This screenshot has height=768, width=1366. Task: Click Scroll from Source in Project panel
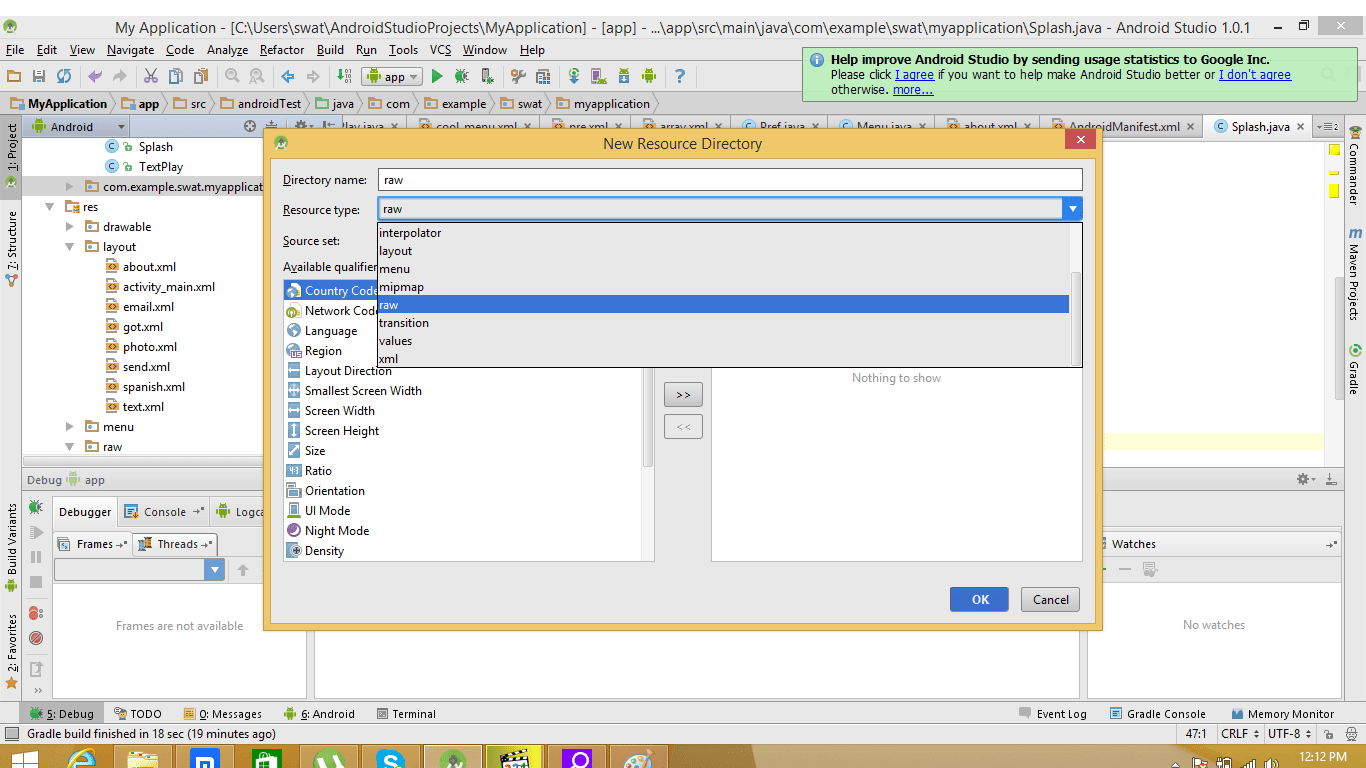click(250, 127)
